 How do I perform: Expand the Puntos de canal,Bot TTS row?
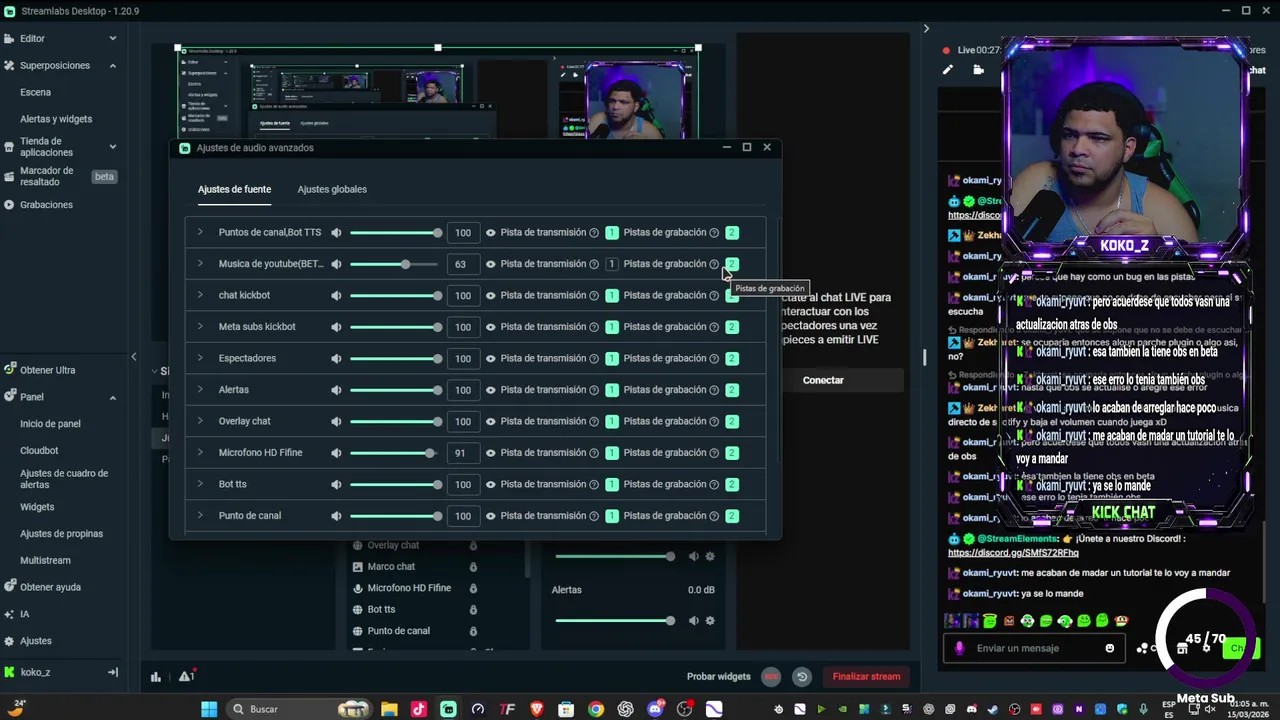coord(200,232)
